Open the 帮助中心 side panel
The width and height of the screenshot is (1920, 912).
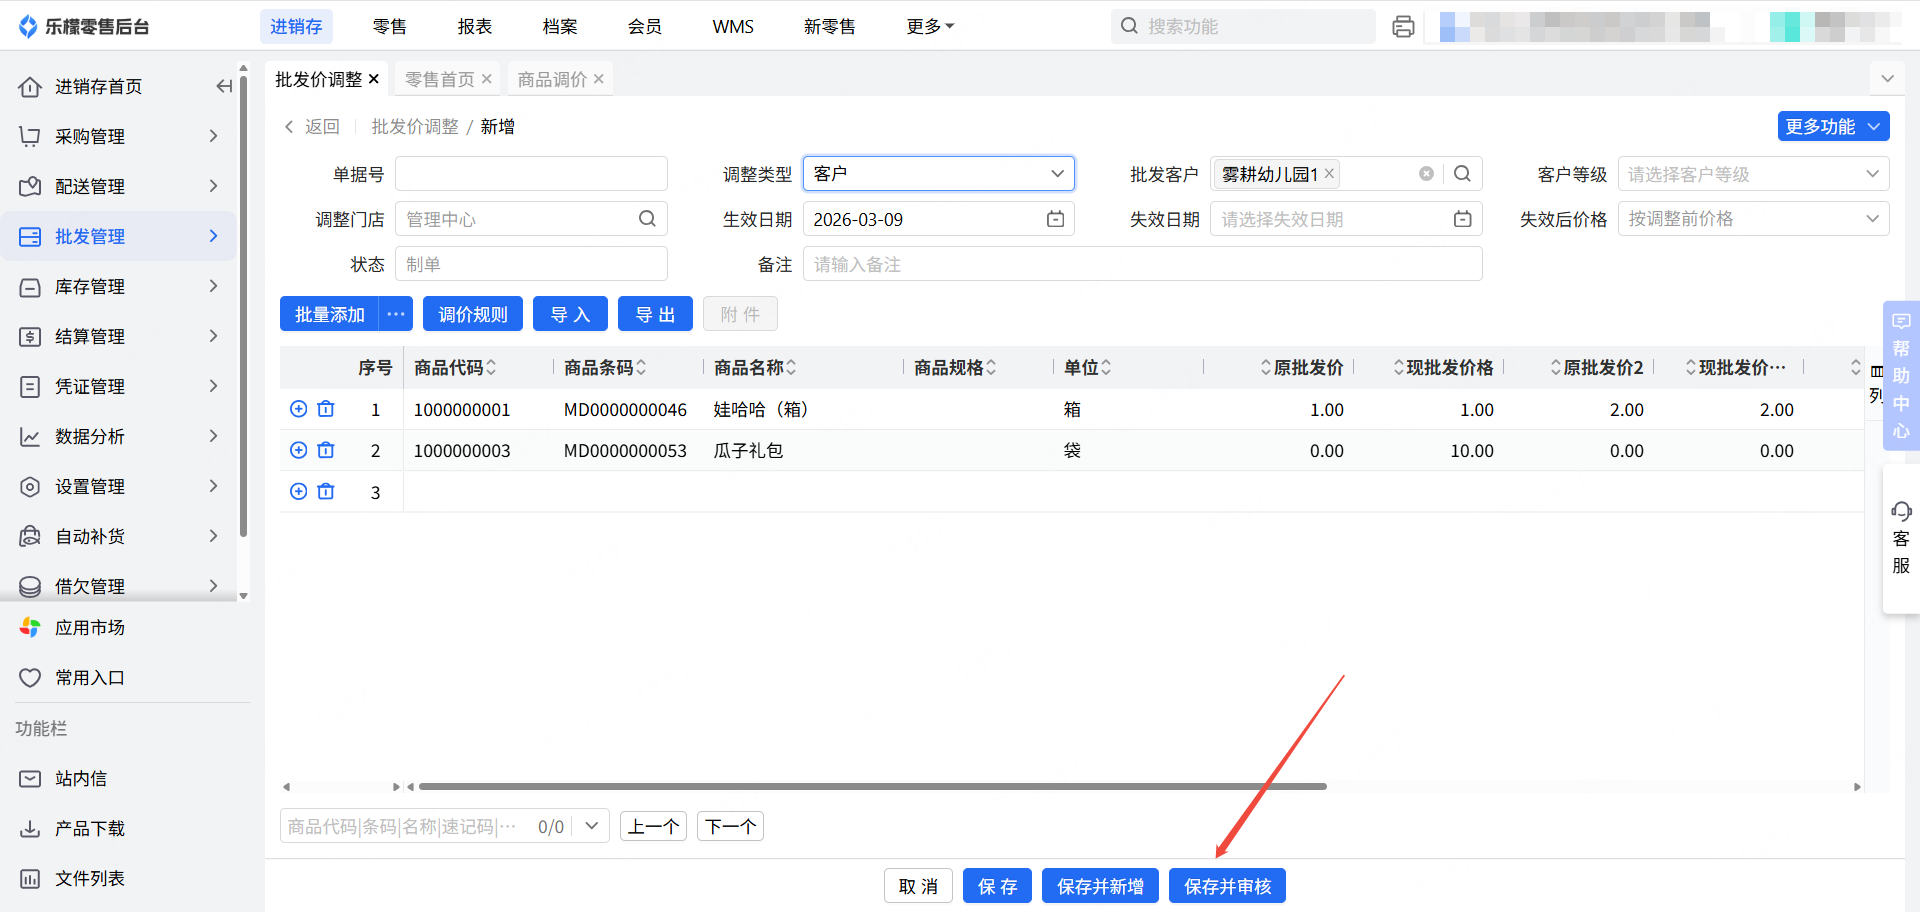click(x=1901, y=376)
